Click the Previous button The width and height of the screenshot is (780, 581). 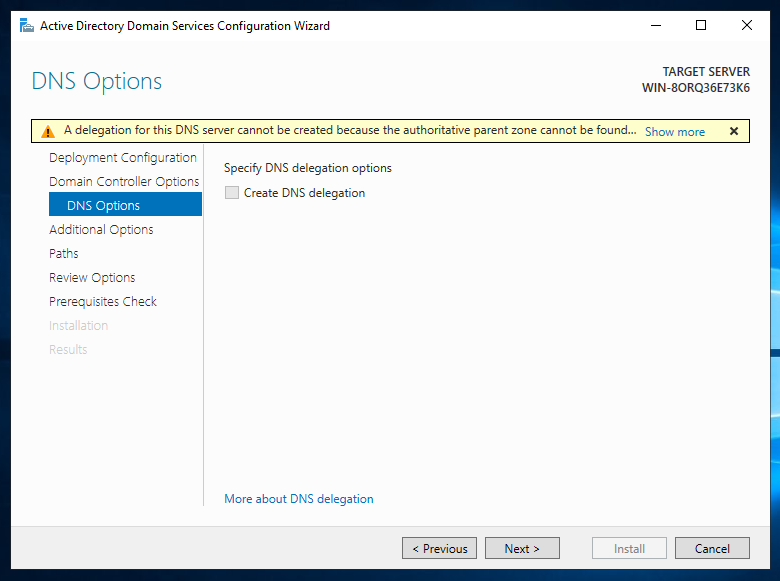pos(439,548)
